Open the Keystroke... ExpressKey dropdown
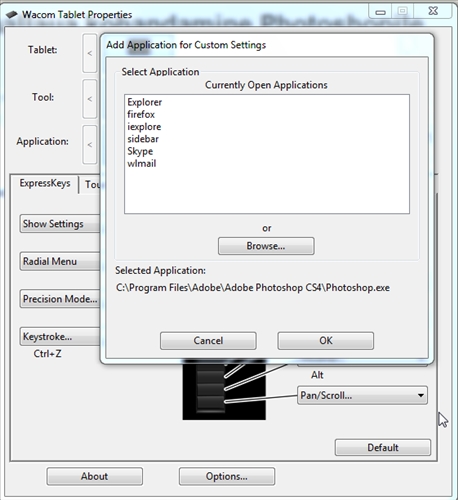The width and height of the screenshot is (458, 500). (x=60, y=337)
